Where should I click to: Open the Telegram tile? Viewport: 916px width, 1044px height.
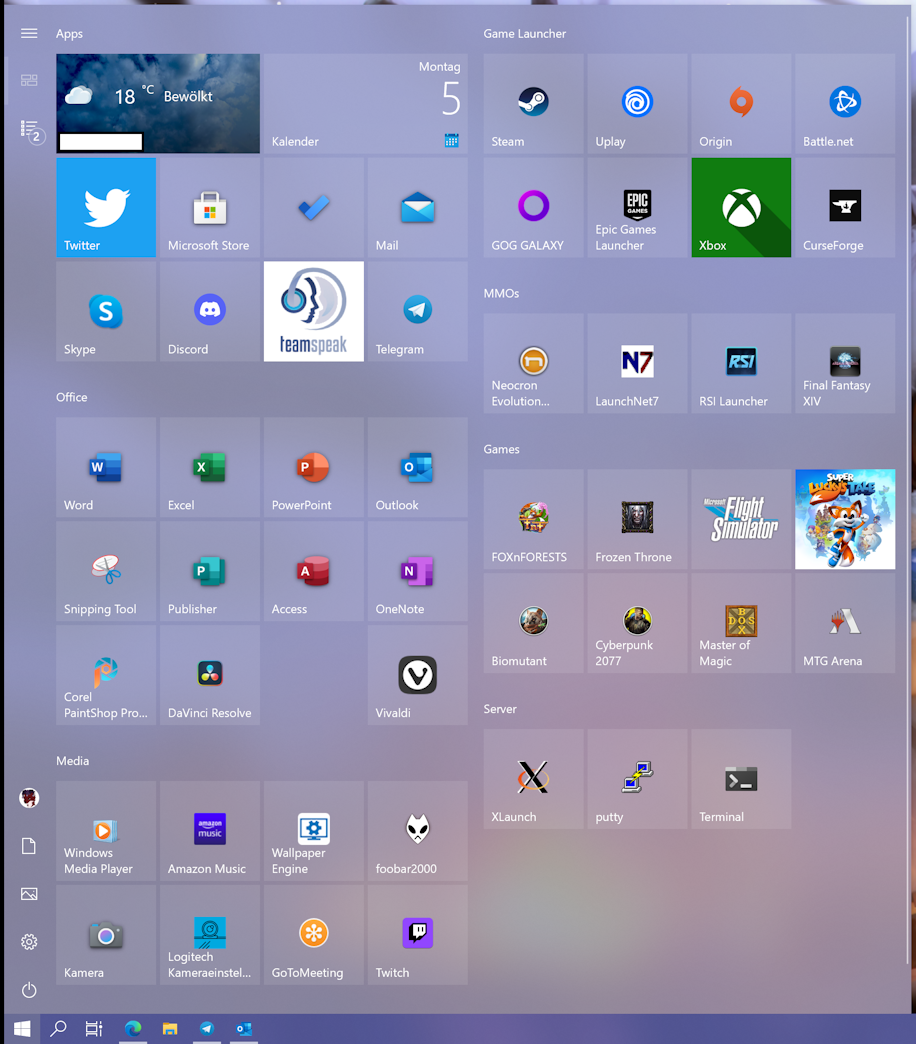[x=417, y=311]
